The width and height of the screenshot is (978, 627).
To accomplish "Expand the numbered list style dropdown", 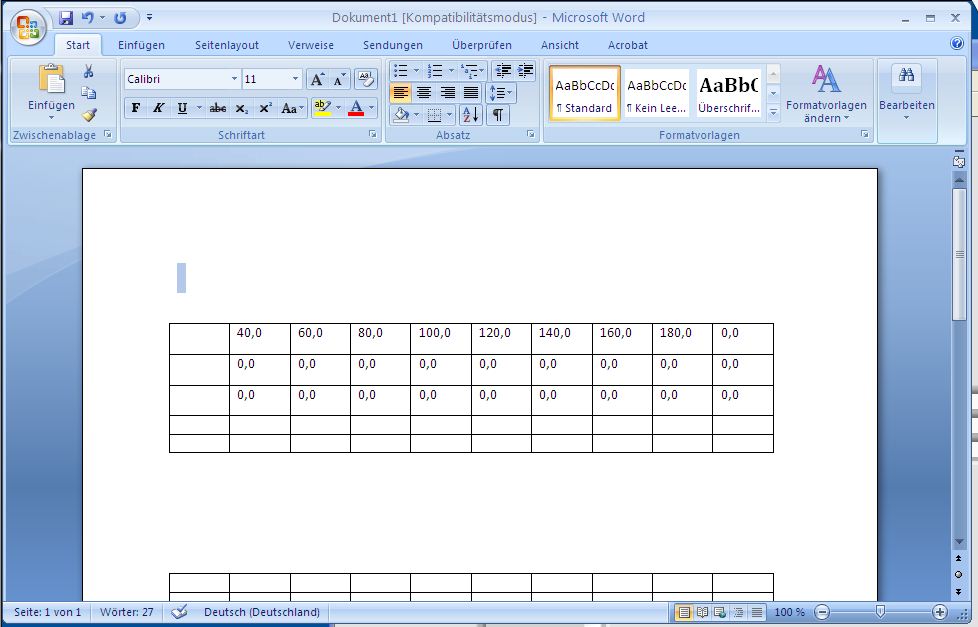I will (x=451, y=70).
